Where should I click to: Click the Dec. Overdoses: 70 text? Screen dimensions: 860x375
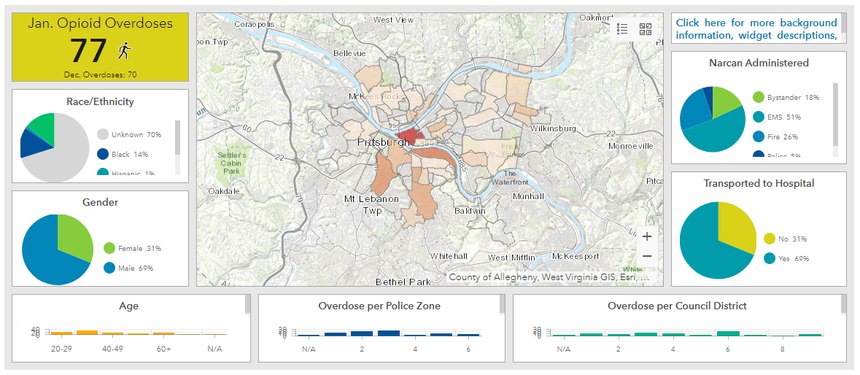click(100, 75)
